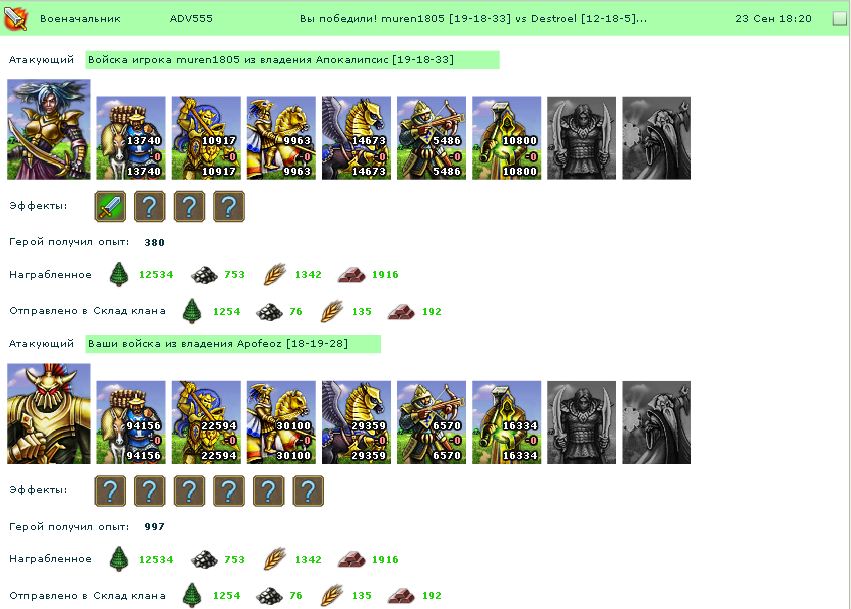Screen dimensions: 851x609
Task: Click the wood resource icon in first Награбленное row
Action: point(118,274)
